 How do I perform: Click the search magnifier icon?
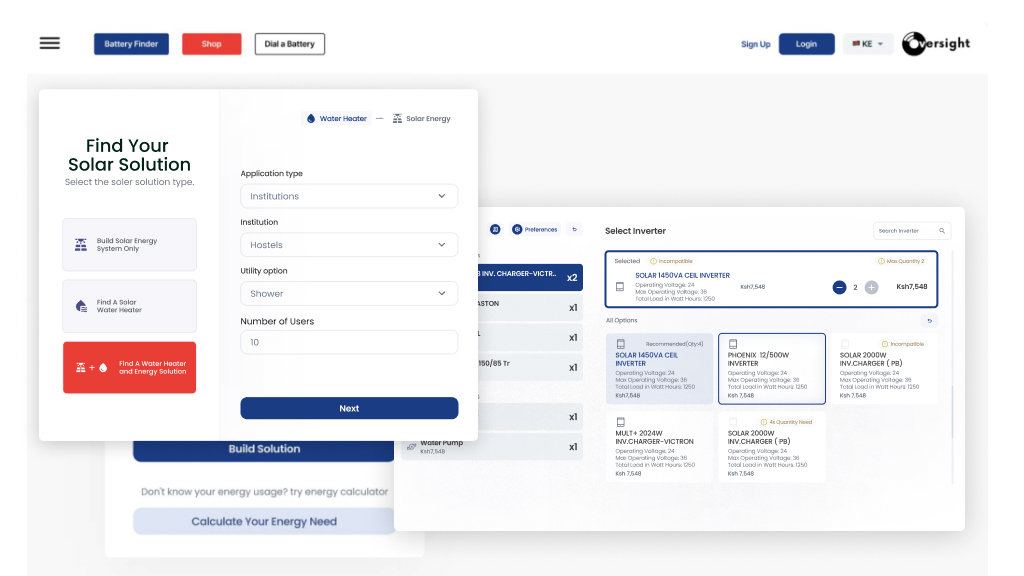[x=942, y=231]
